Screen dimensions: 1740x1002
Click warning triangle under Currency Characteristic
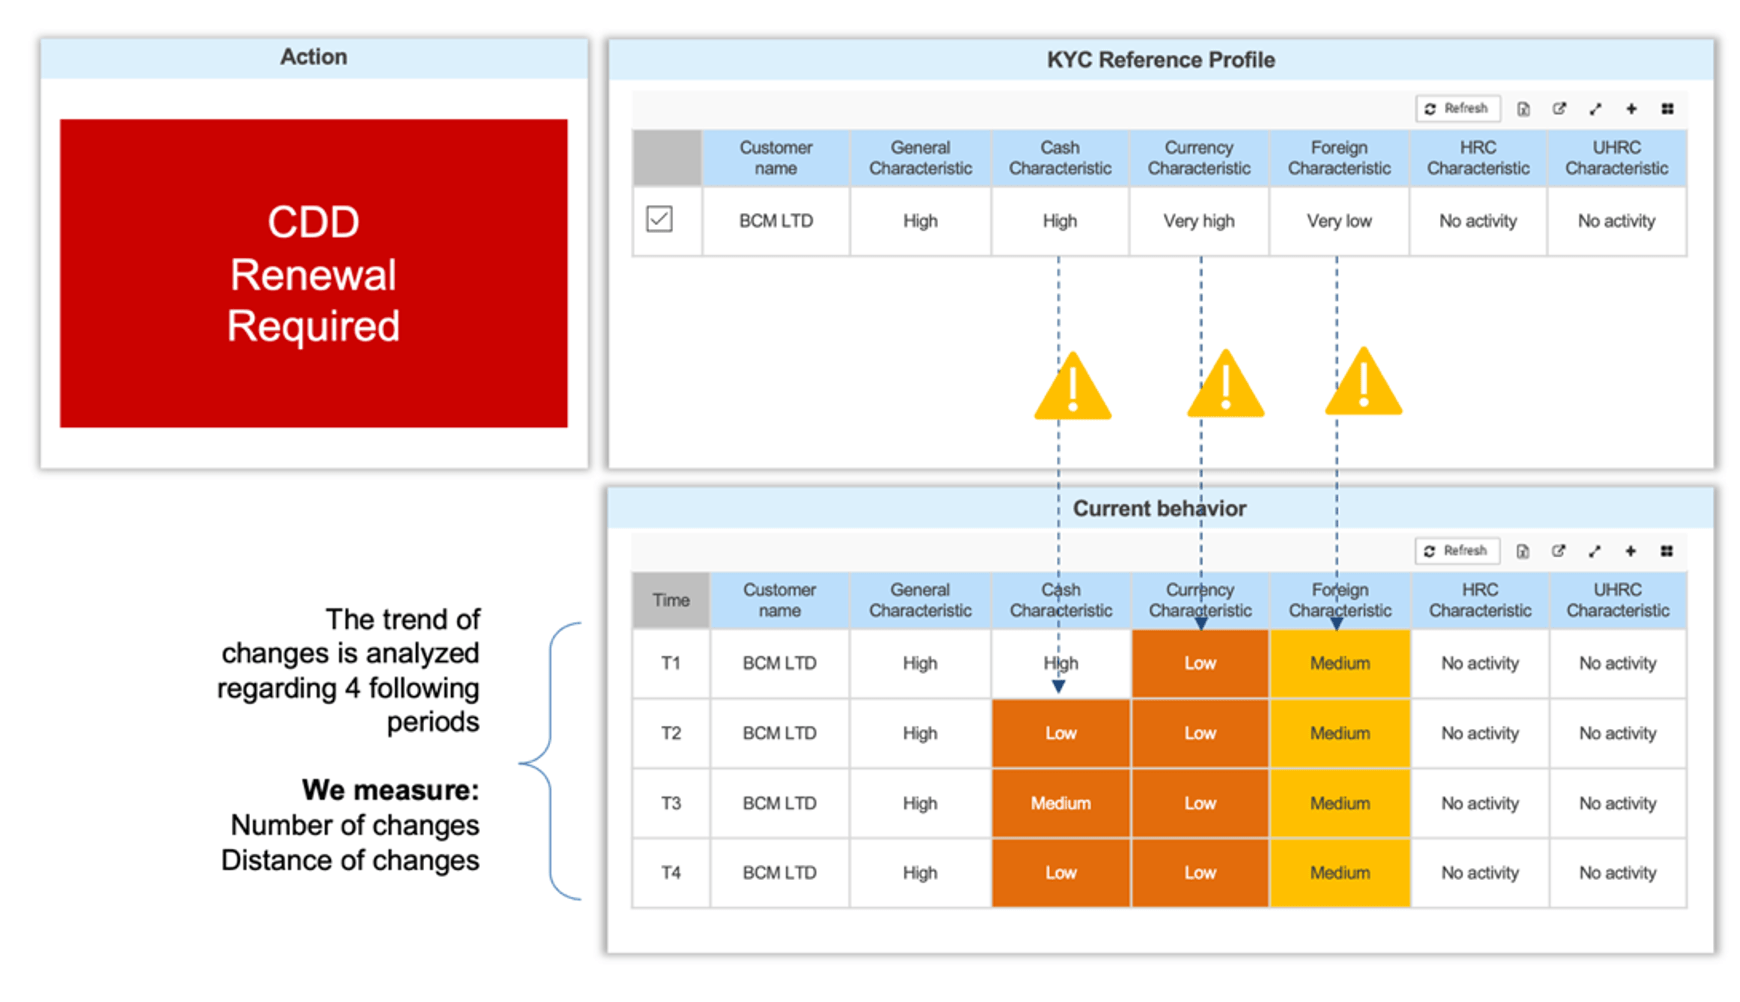[1225, 386]
